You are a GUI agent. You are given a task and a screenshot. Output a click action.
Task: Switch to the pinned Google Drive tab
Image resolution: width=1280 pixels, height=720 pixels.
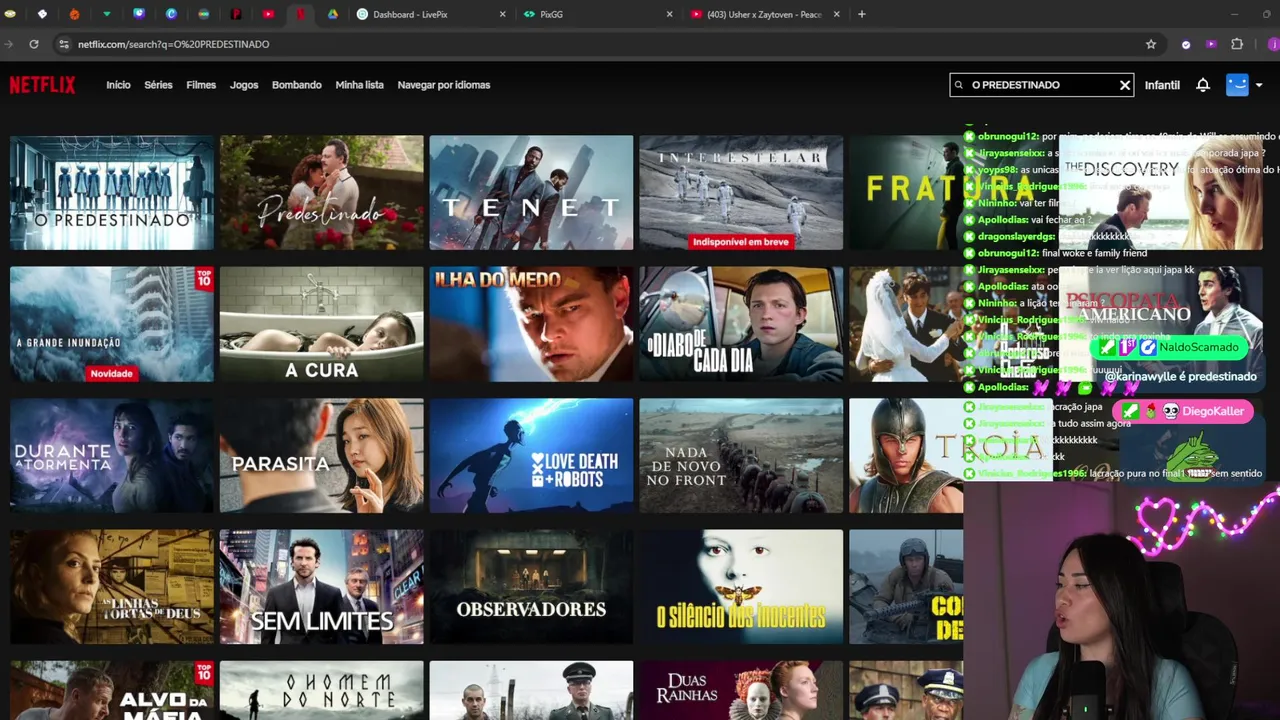click(x=333, y=14)
